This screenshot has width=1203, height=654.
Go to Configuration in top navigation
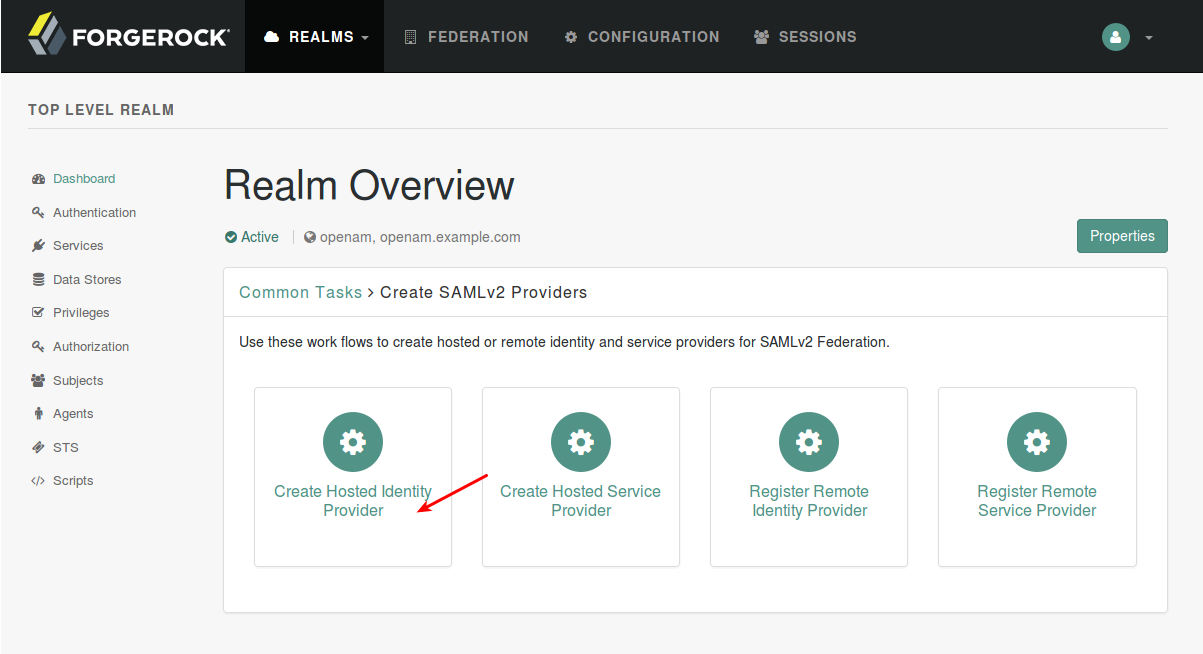pyautogui.click(x=642, y=37)
